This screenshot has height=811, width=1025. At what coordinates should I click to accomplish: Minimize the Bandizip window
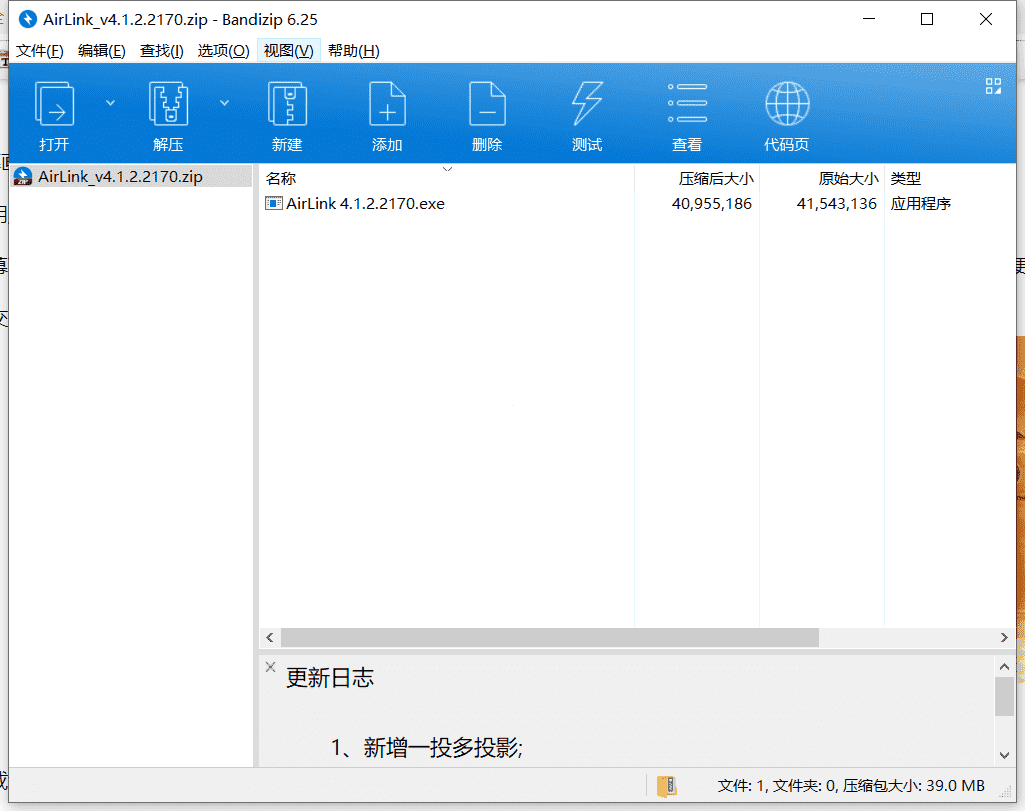coord(869,20)
